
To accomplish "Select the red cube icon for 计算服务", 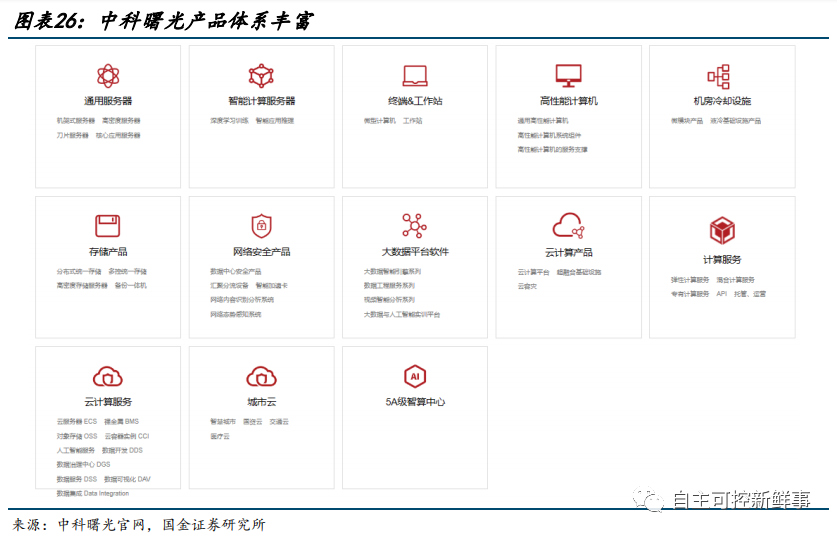I will pyautogui.click(x=722, y=231).
